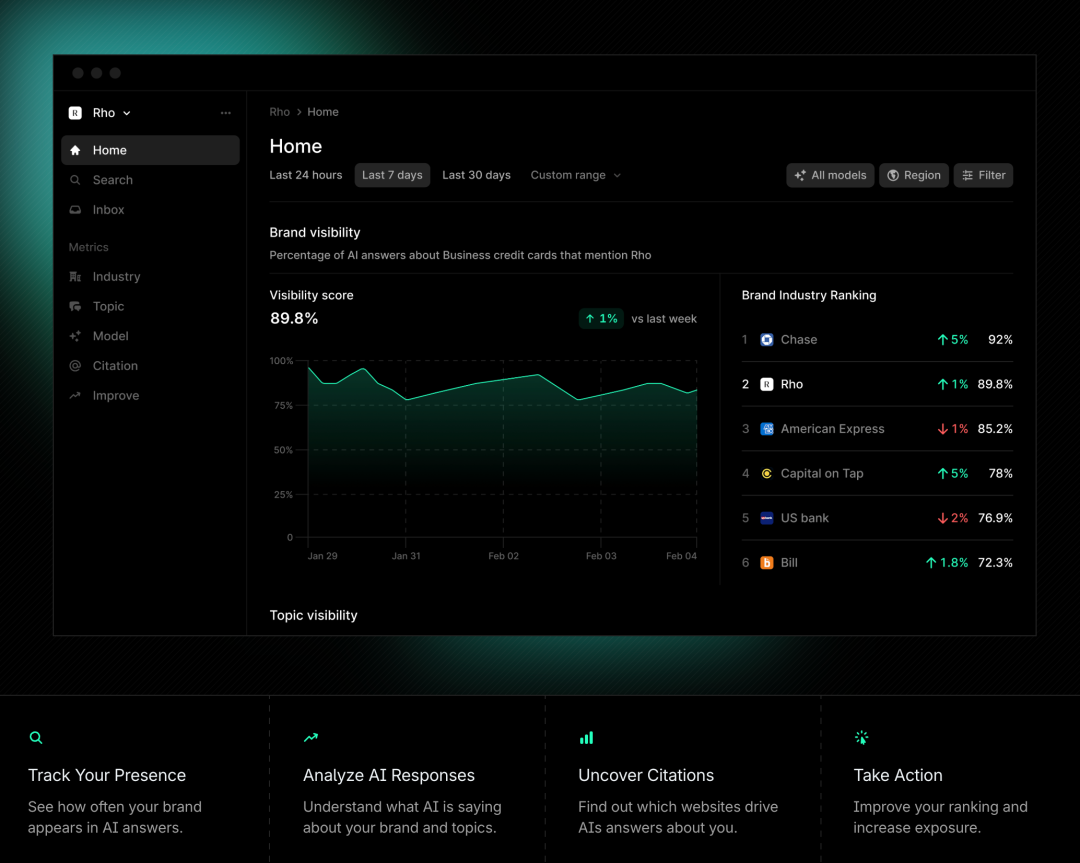Click the Home icon in sidebar
This screenshot has width=1080, height=863.
(75, 150)
